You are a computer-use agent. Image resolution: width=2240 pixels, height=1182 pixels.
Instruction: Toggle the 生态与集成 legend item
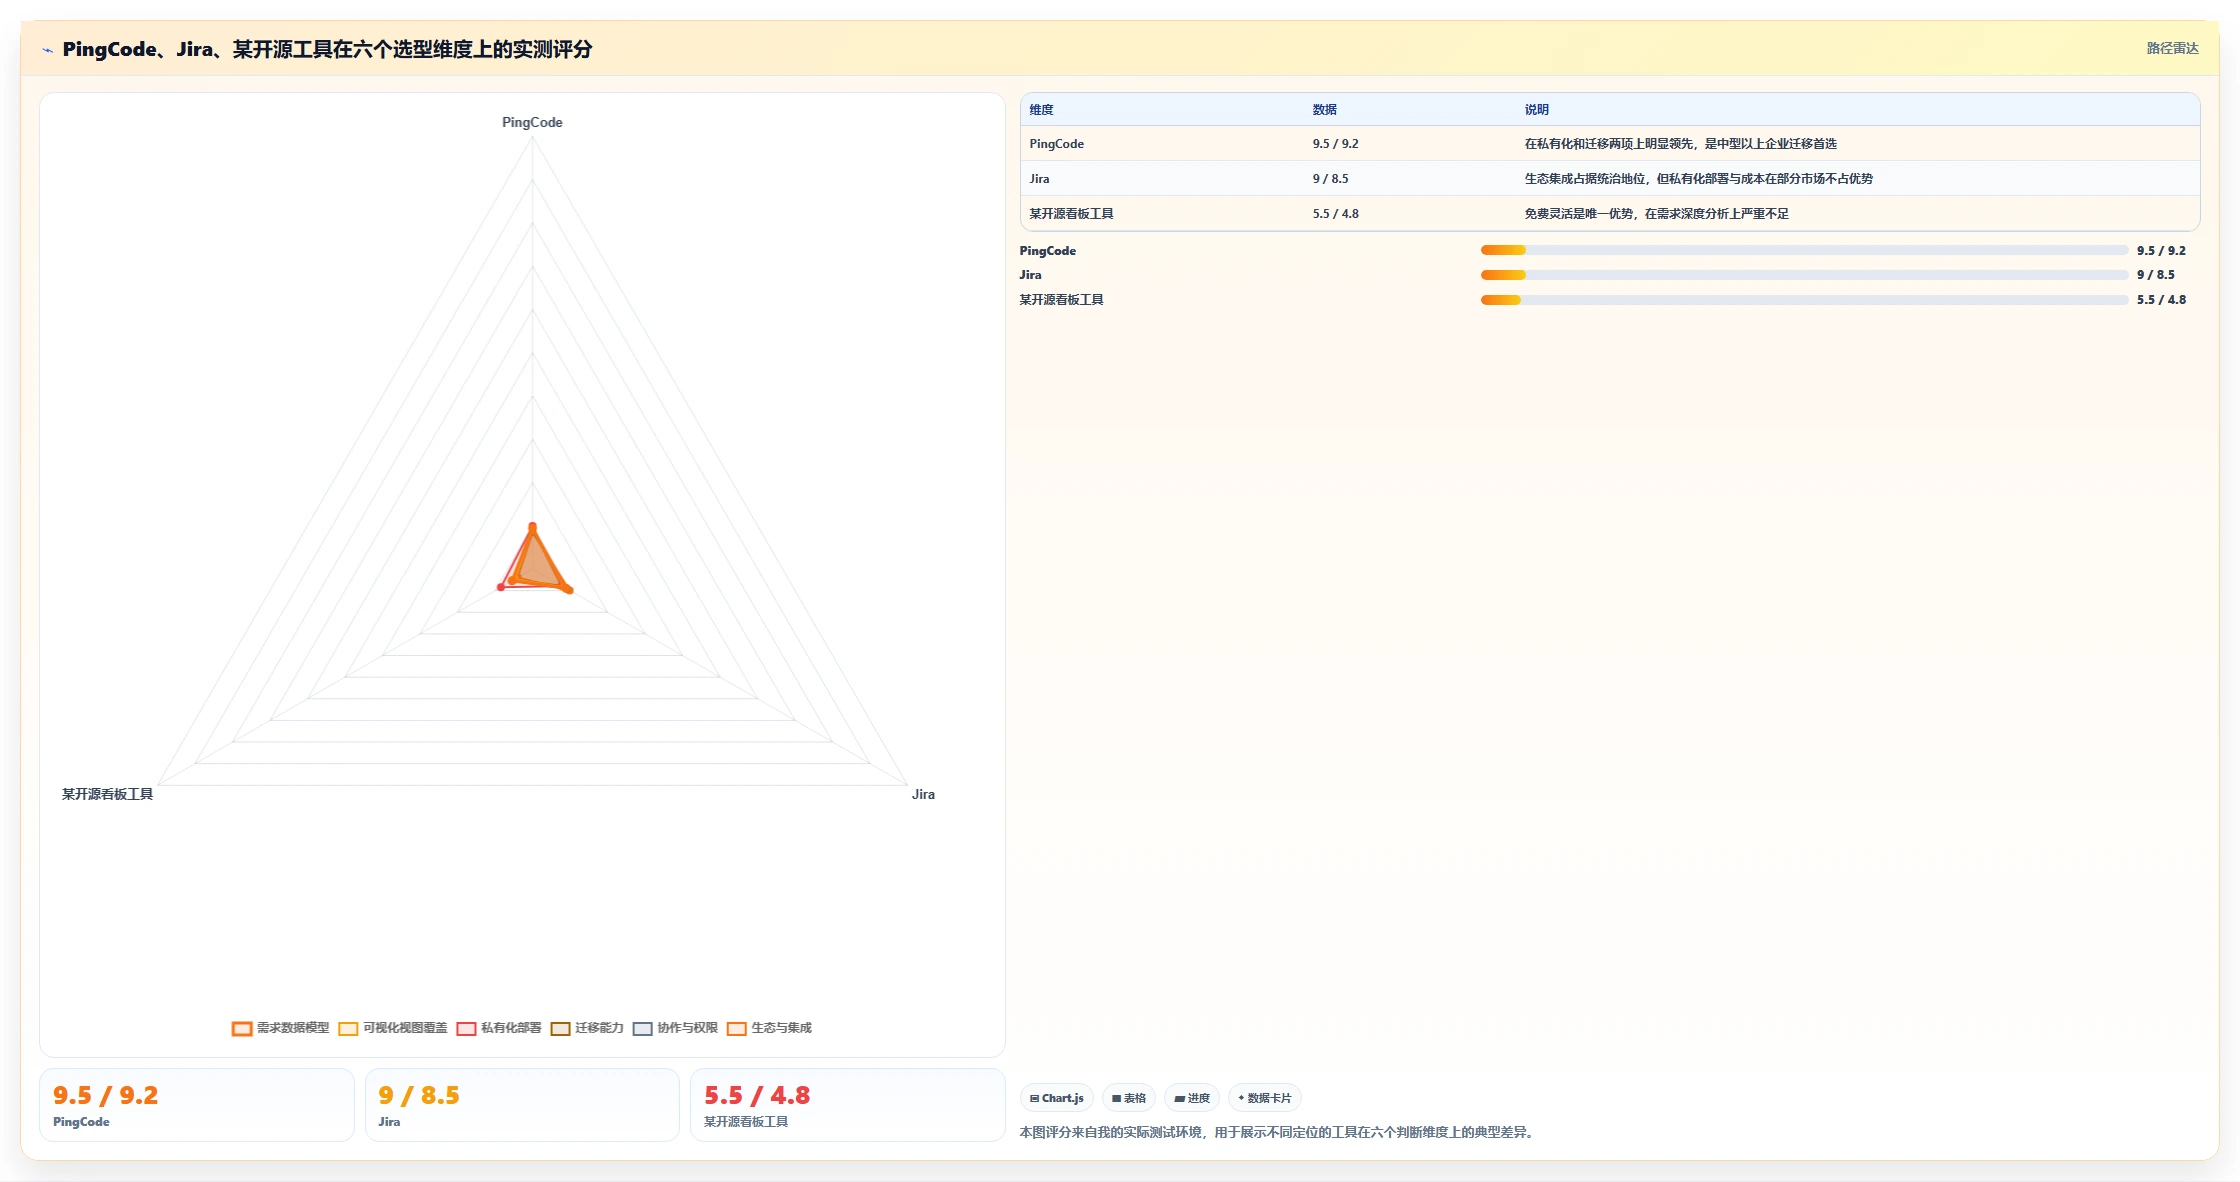pyautogui.click(x=769, y=1028)
